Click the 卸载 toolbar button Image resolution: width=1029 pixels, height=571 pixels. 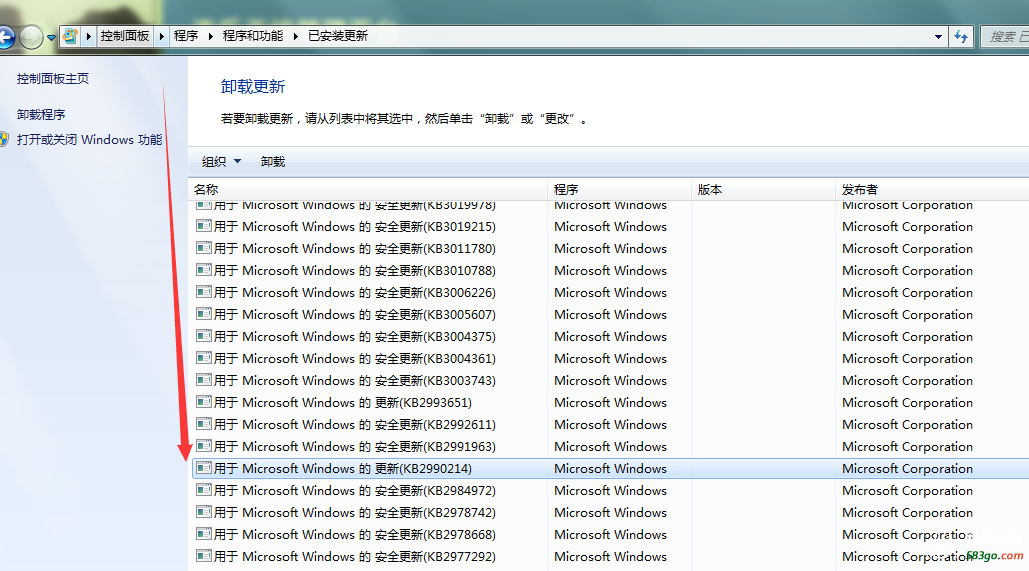pos(273,161)
